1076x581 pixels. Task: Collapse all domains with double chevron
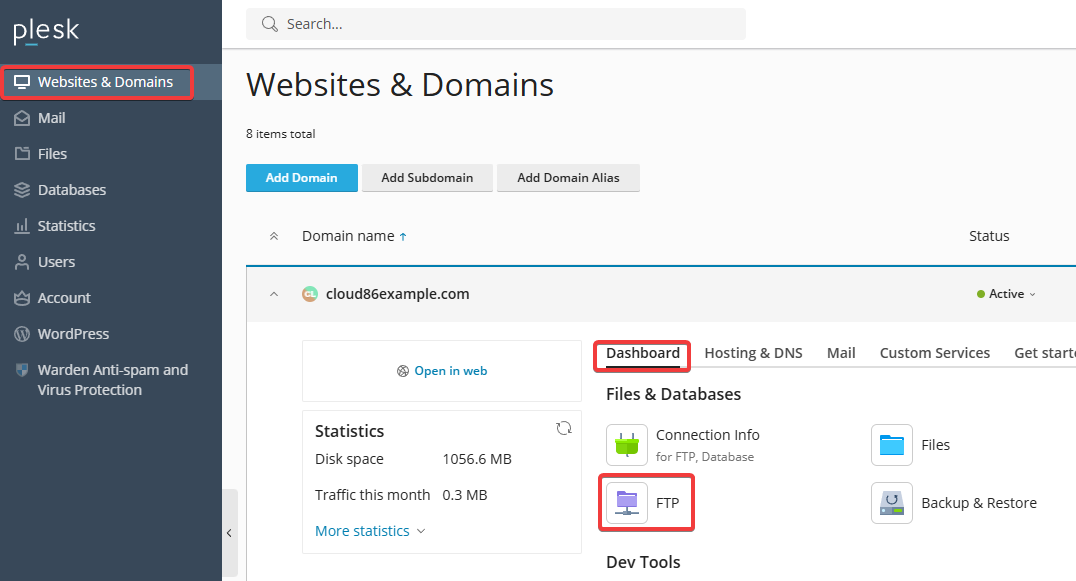pyautogui.click(x=274, y=237)
